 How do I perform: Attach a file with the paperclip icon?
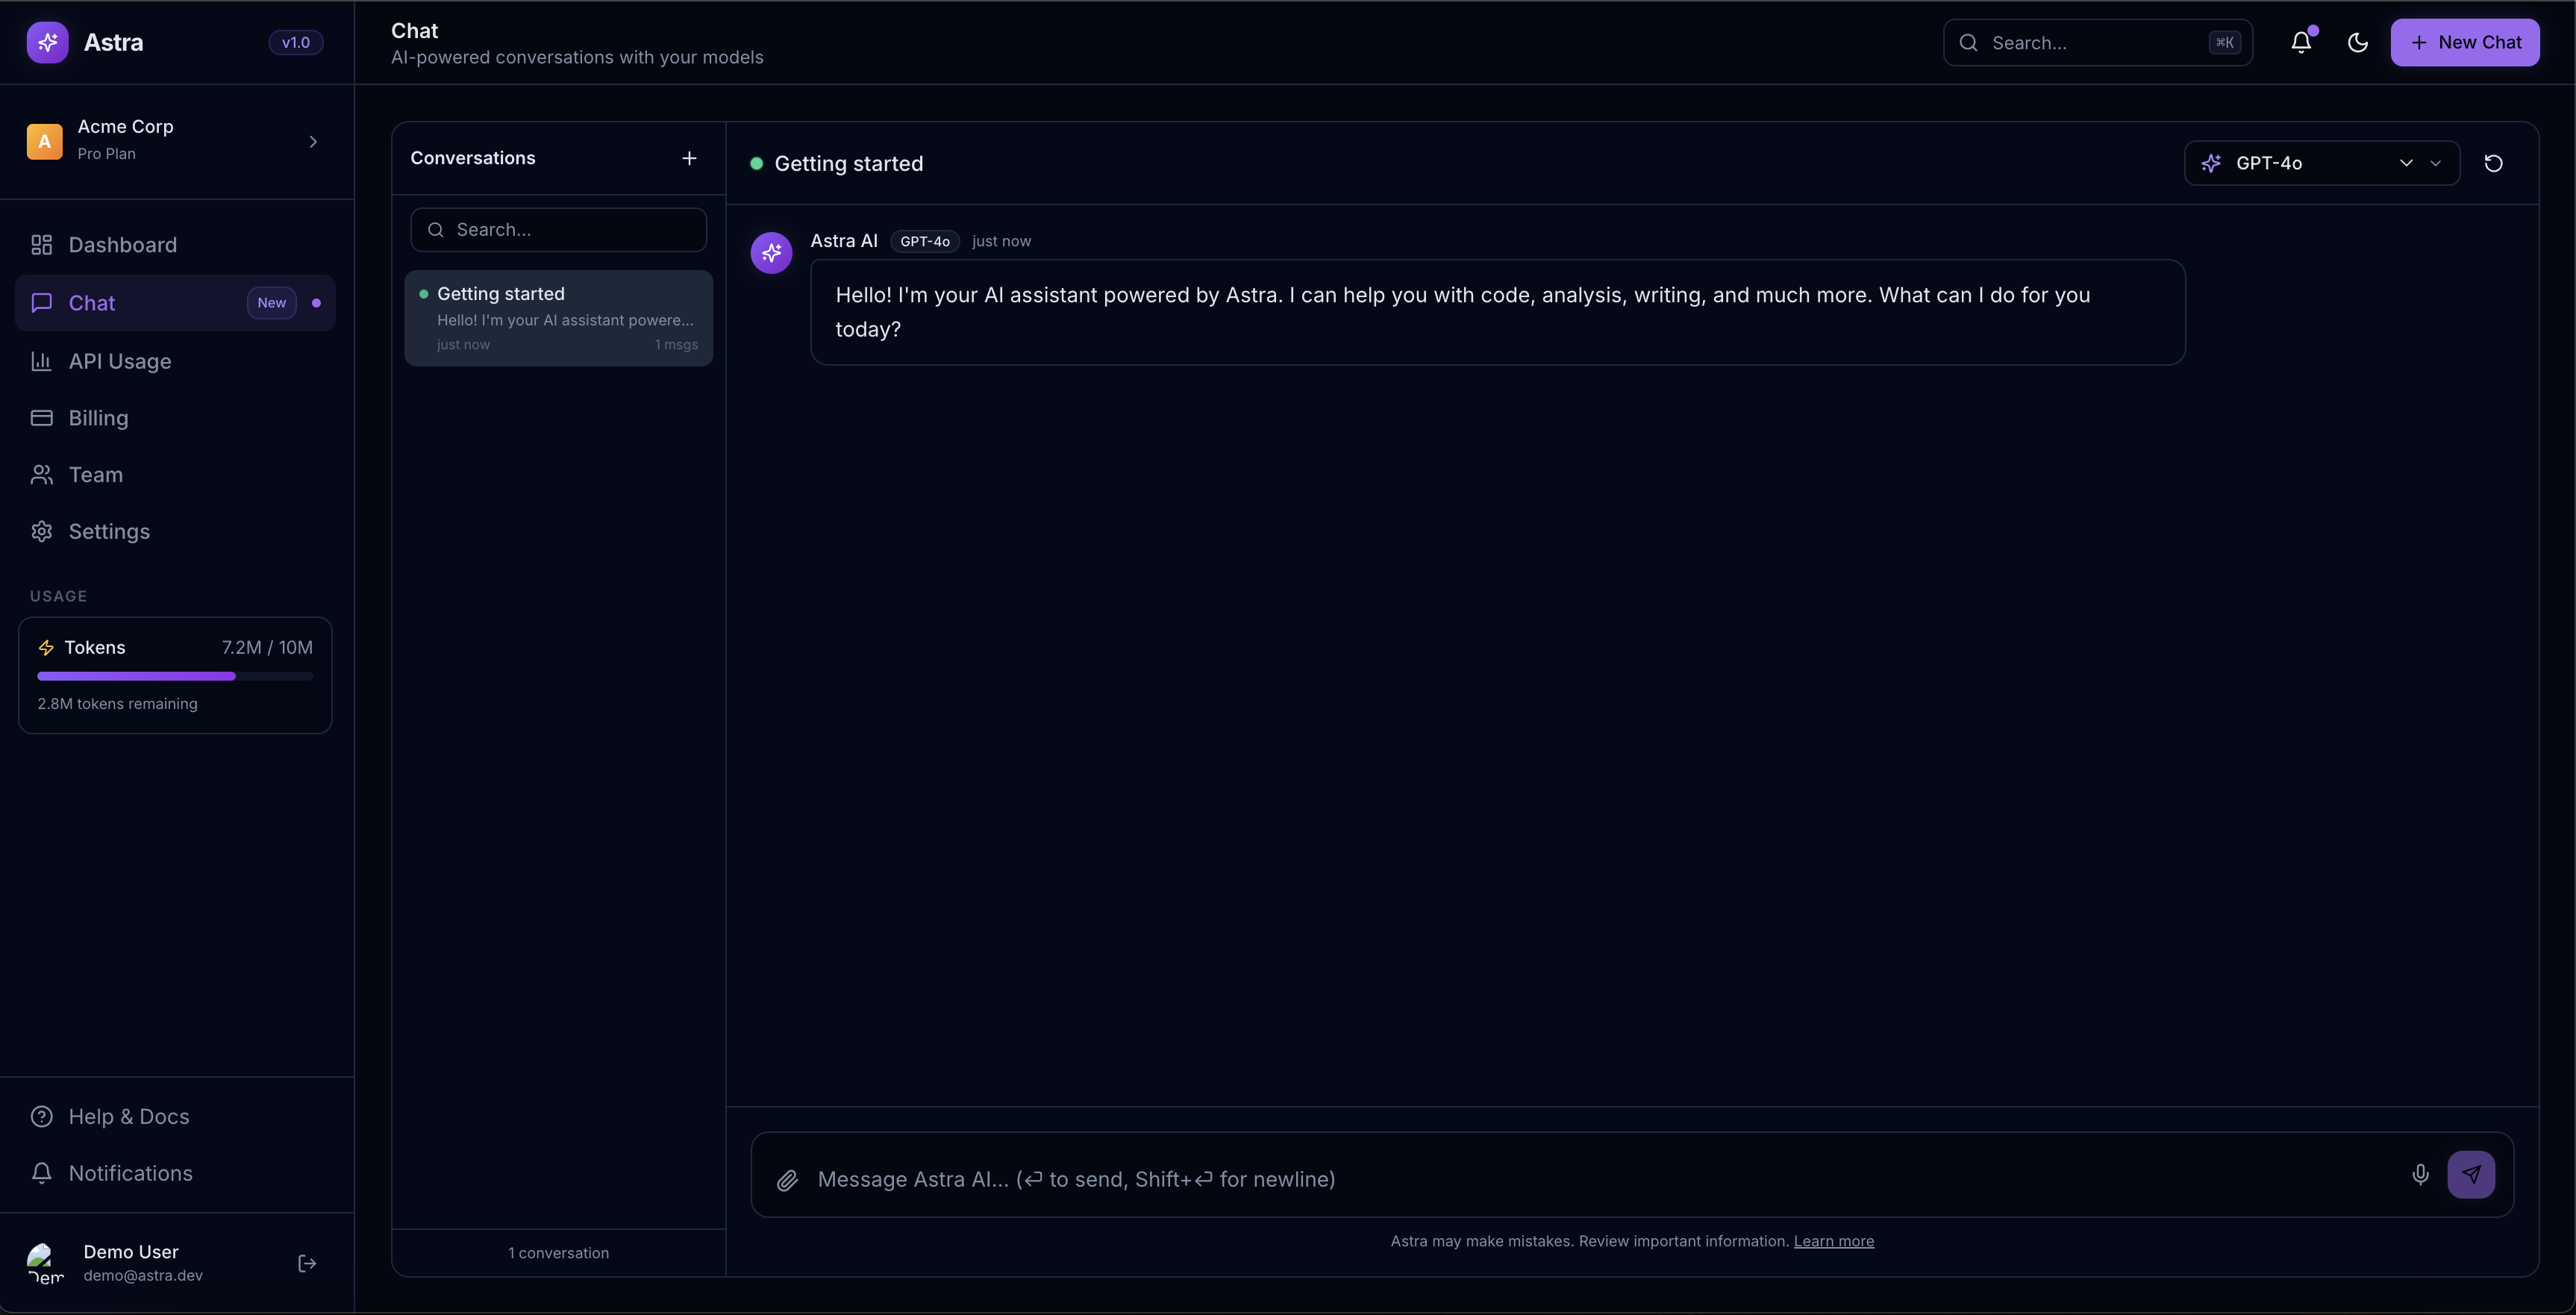pyautogui.click(x=788, y=1180)
